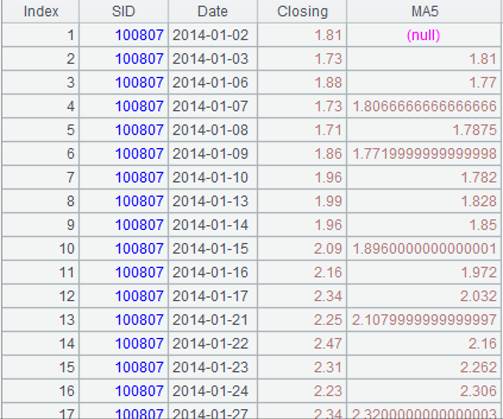The height and width of the screenshot is (419, 503).
Task: Select the (null) MA5 cell
Action: (424, 35)
